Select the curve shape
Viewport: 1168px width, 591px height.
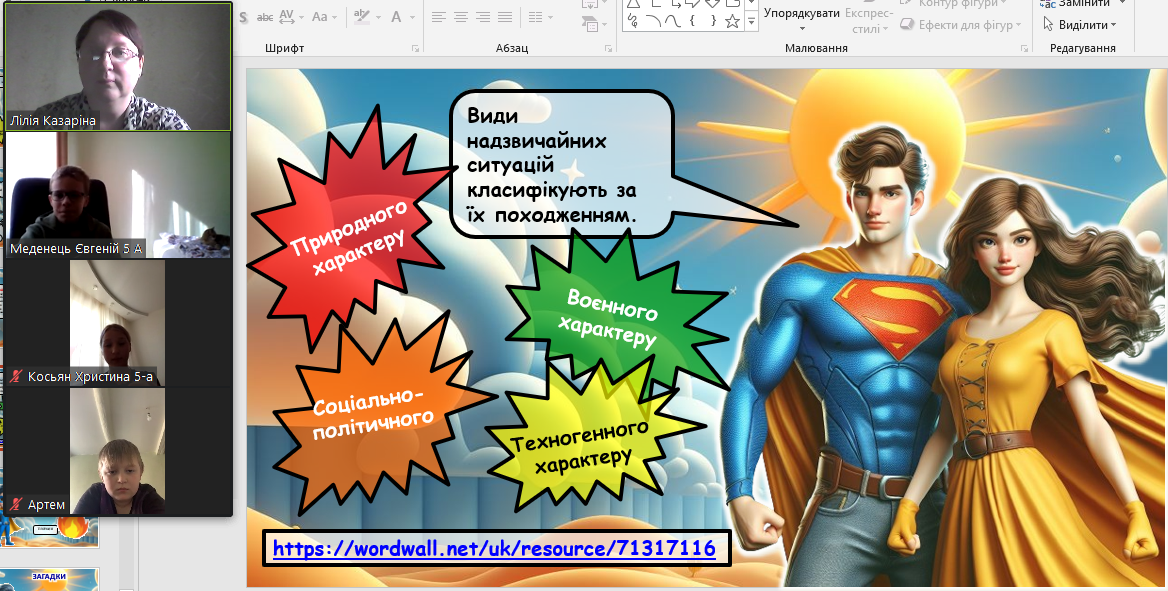coord(673,21)
